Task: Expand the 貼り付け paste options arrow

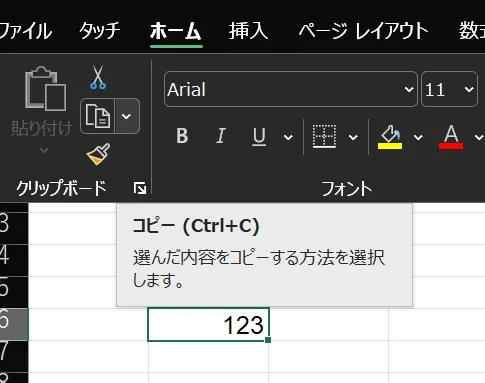Action: tap(44, 151)
